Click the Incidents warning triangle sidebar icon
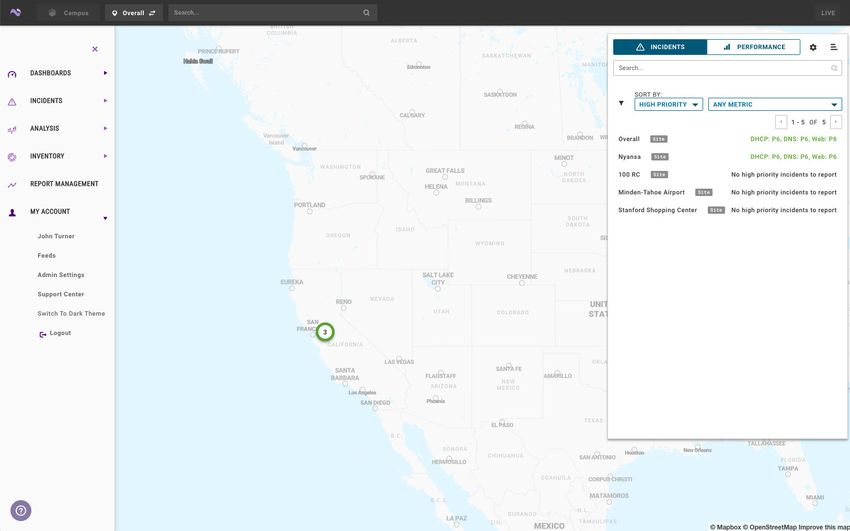 12,101
